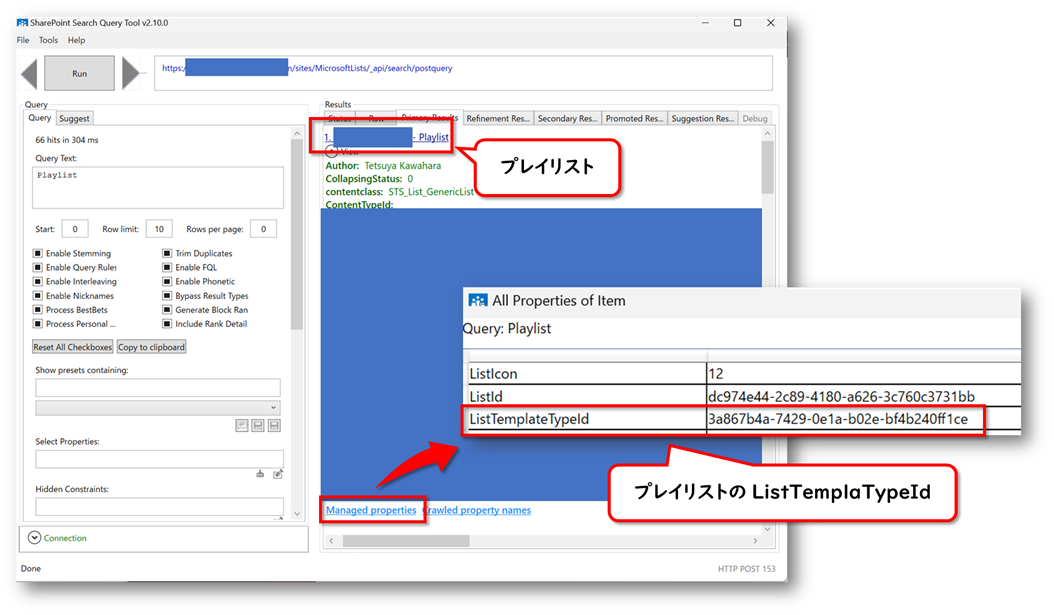The height and width of the screenshot is (615, 1054).
Task: Click the forward arrow beside Run
Action: pos(130,73)
